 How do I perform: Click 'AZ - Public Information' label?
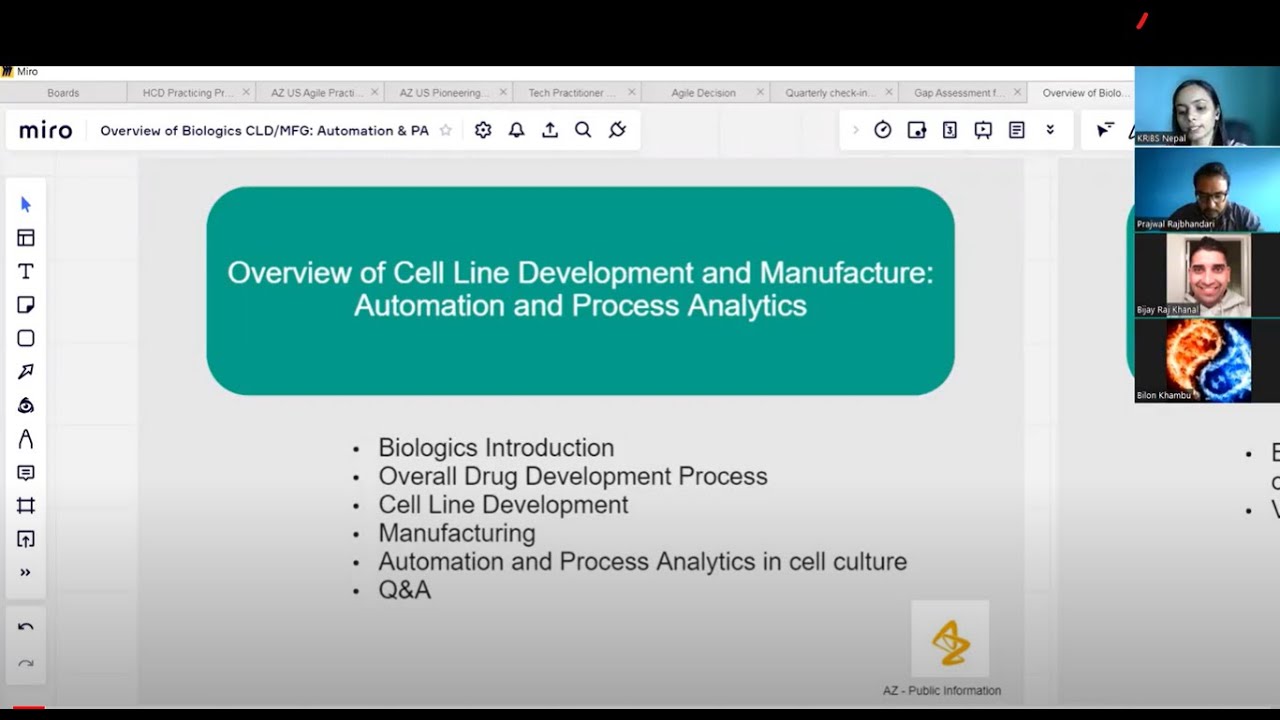tap(942, 690)
